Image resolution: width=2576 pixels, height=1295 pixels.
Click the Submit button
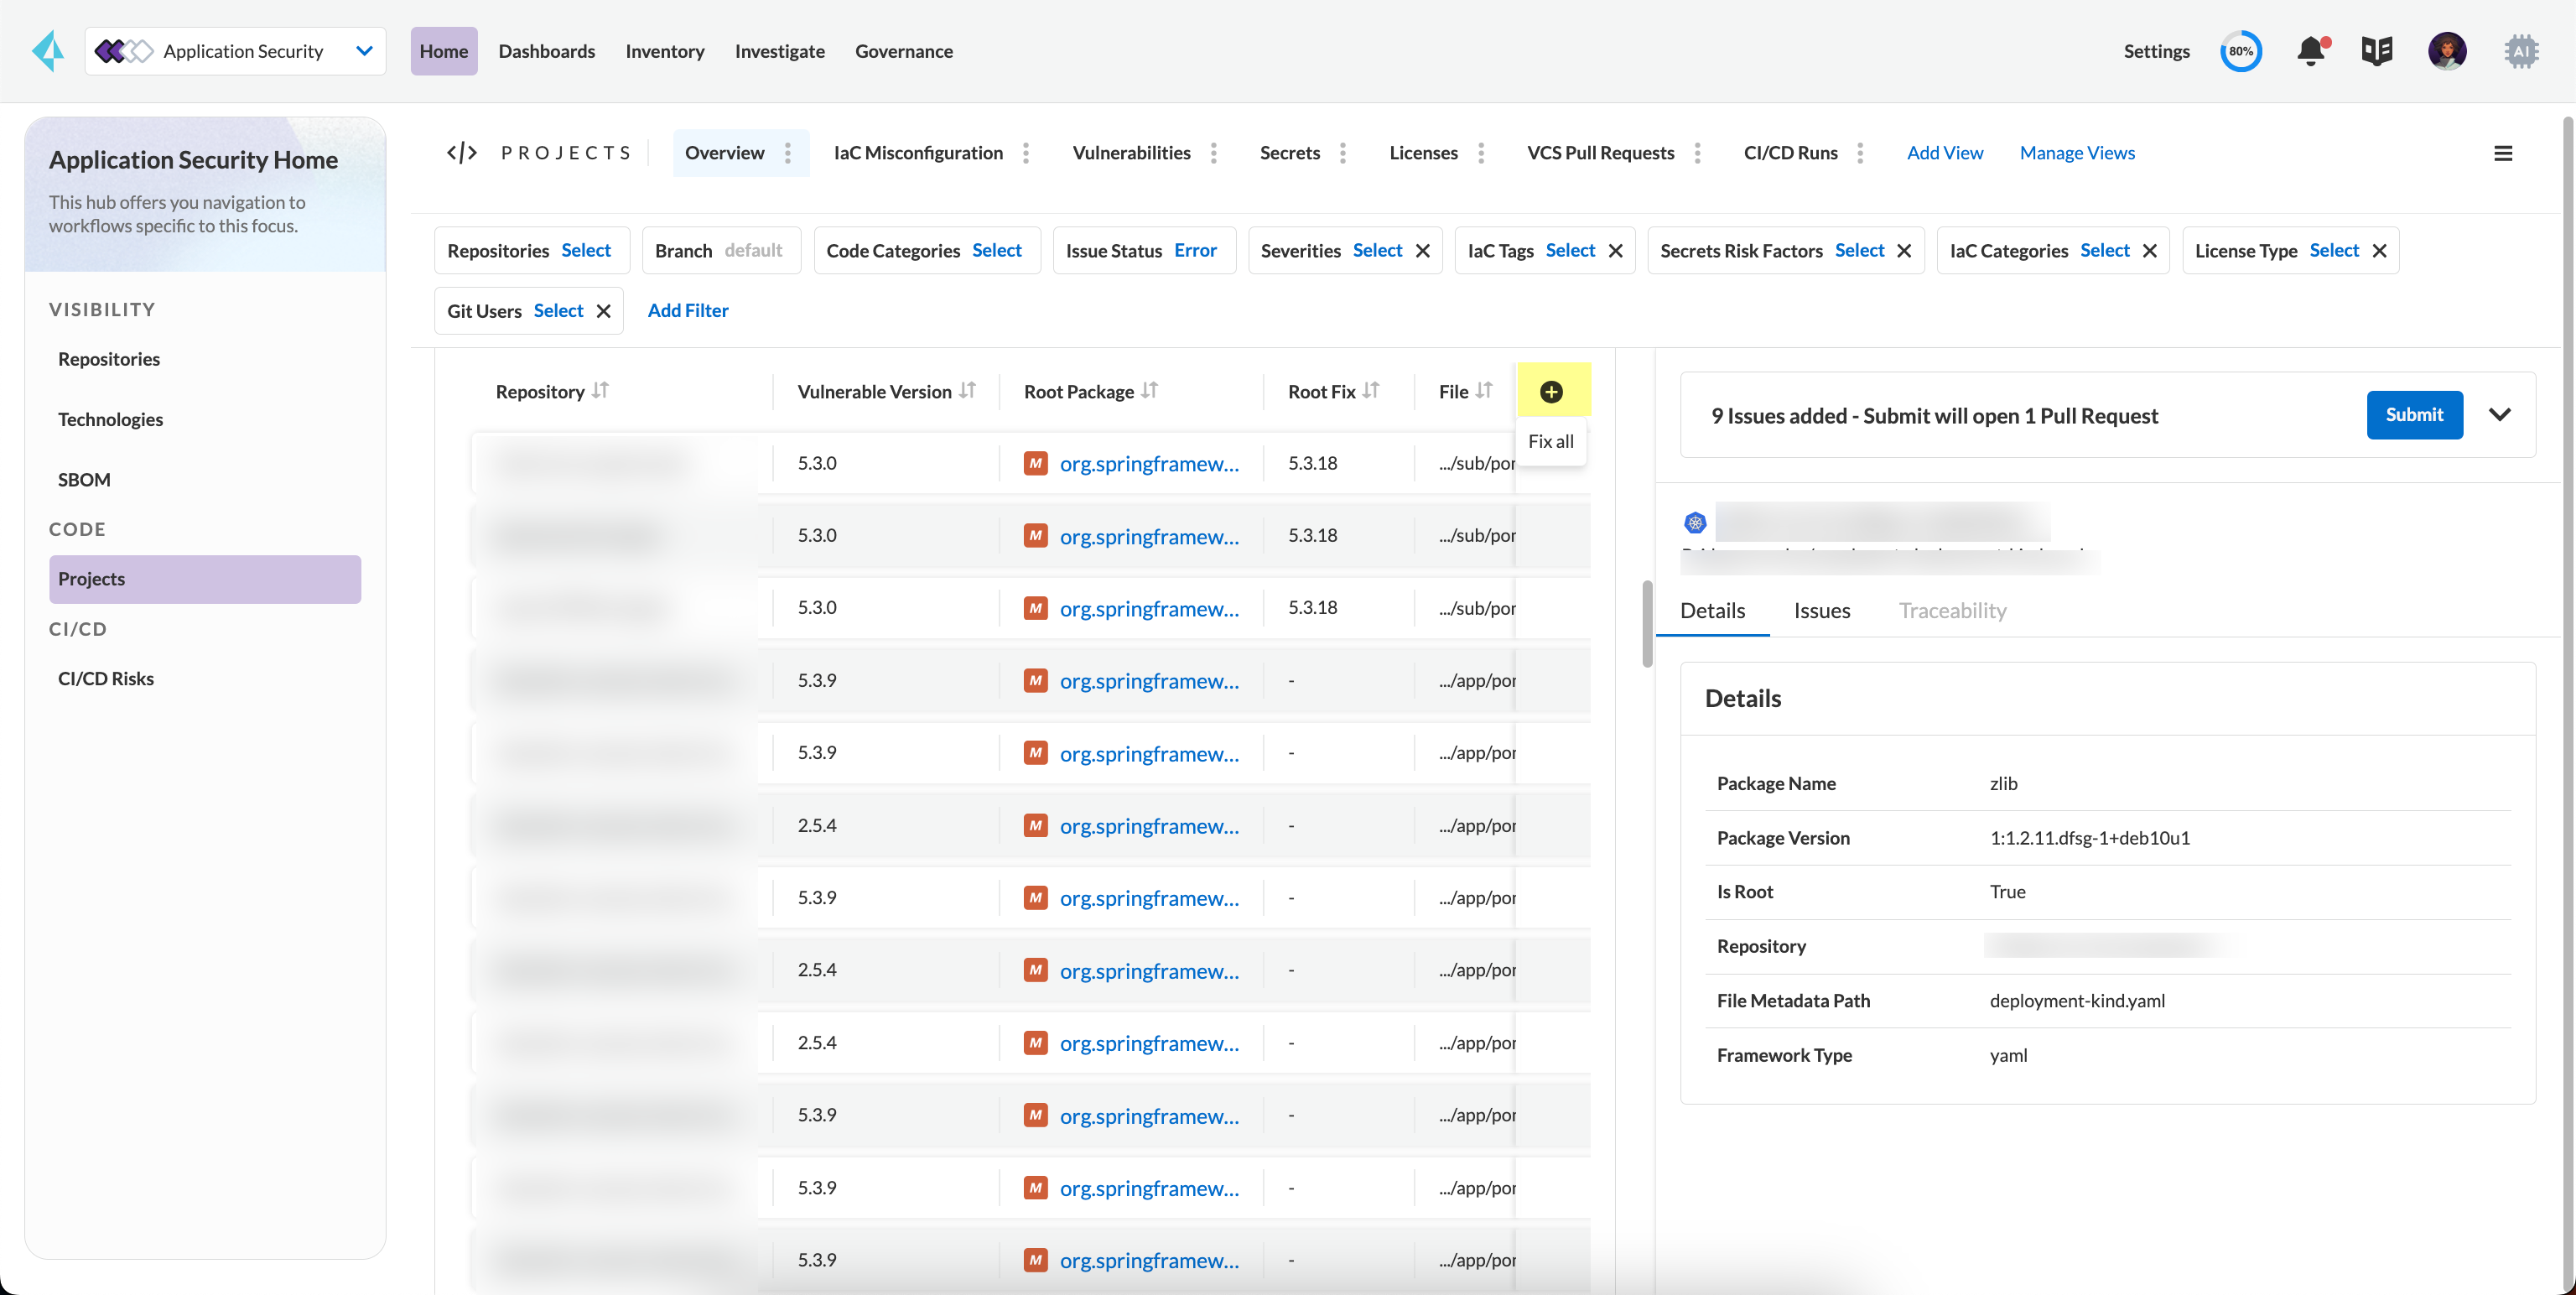2414,415
